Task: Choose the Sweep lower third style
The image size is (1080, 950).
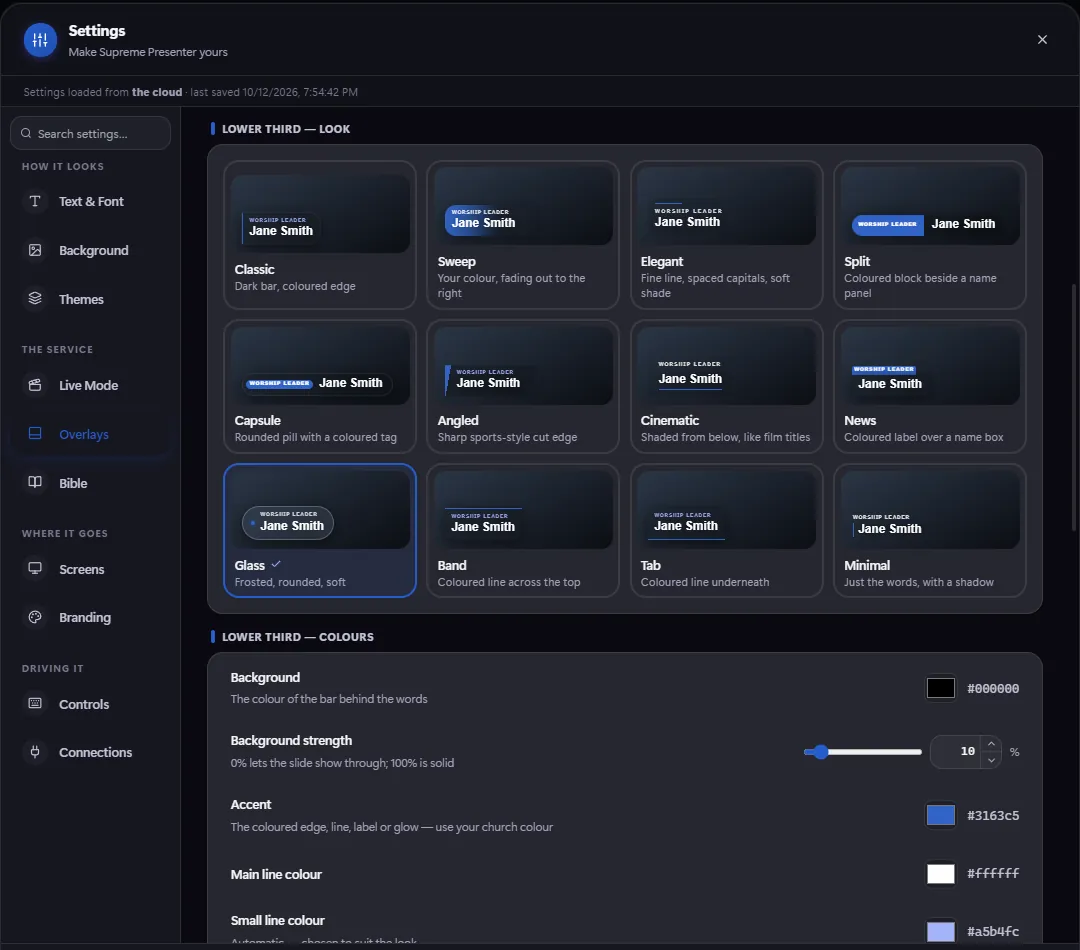Action: coord(523,235)
